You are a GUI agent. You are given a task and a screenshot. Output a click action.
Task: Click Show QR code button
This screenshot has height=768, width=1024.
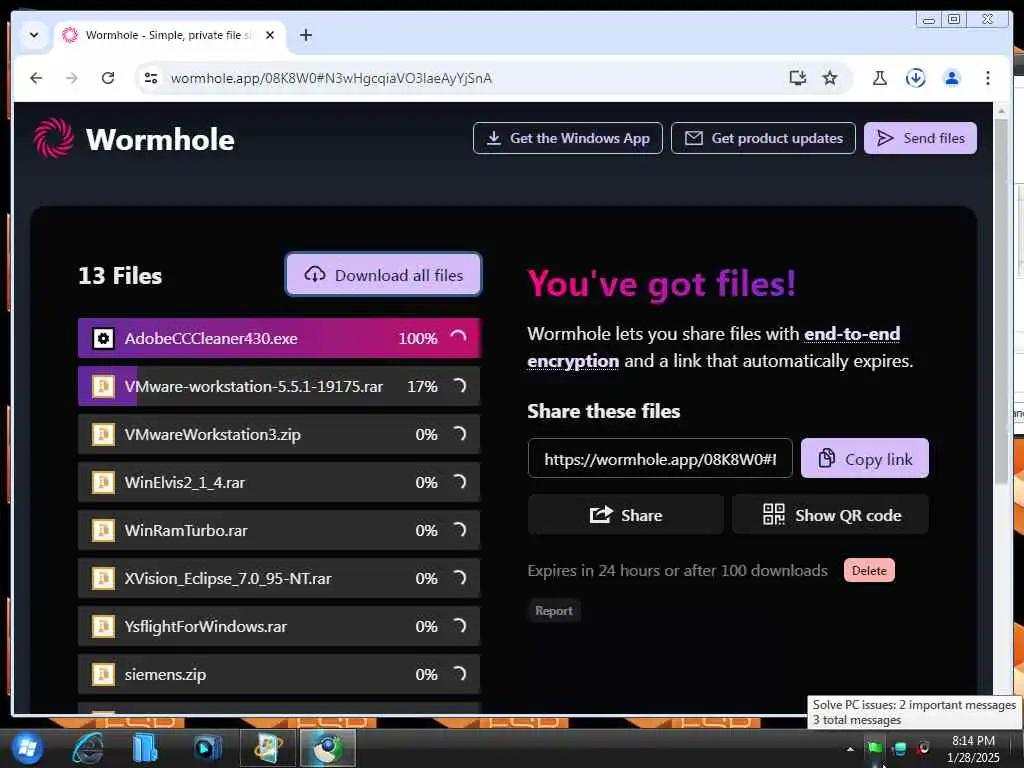(831, 515)
